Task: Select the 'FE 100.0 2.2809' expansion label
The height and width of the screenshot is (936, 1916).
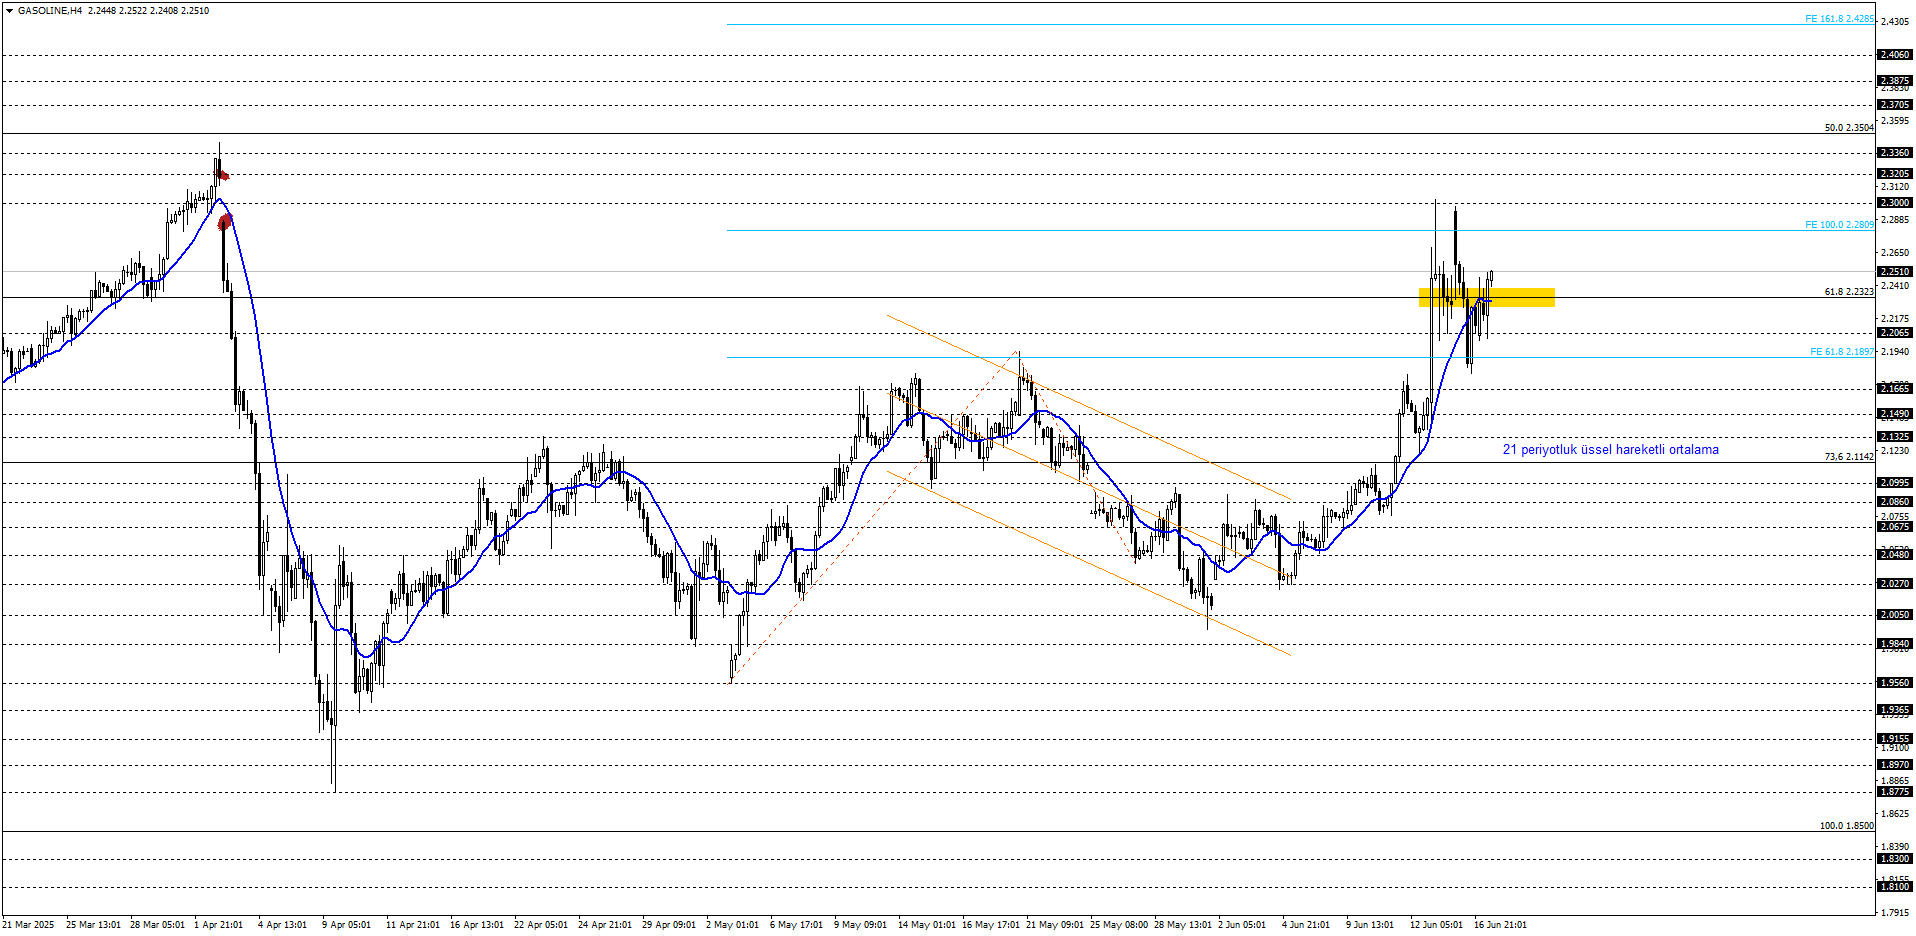Action: (1839, 225)
